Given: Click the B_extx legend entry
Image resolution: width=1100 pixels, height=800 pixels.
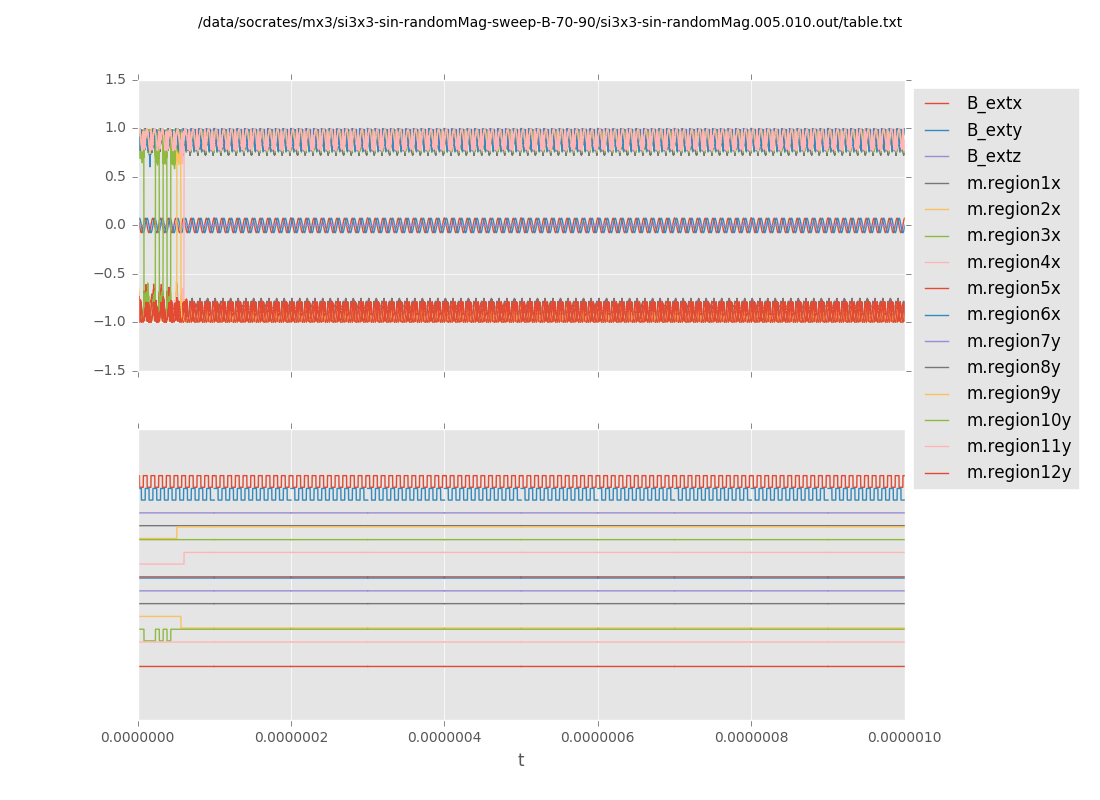Looking at the screenshot, I should 993,103.
